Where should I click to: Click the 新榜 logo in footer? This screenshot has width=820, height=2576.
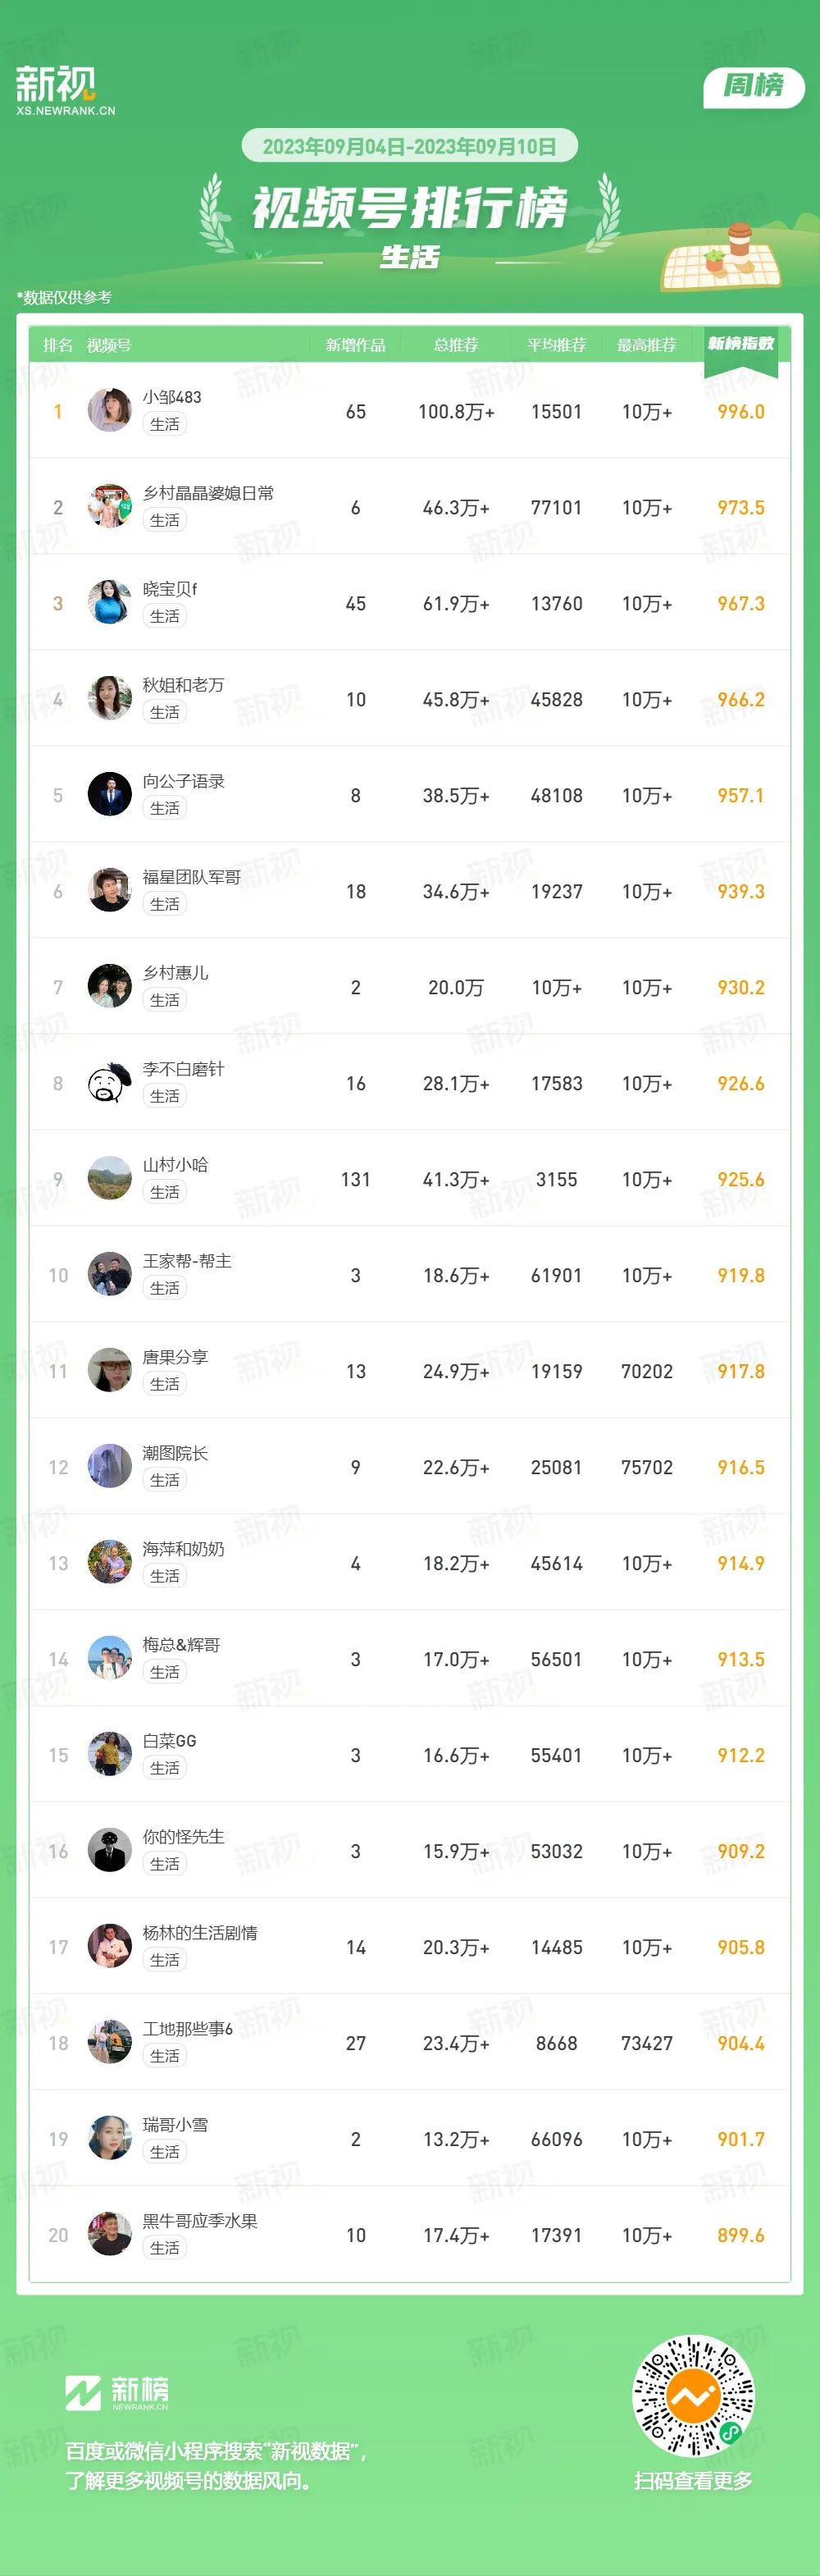click(117, 2393)
